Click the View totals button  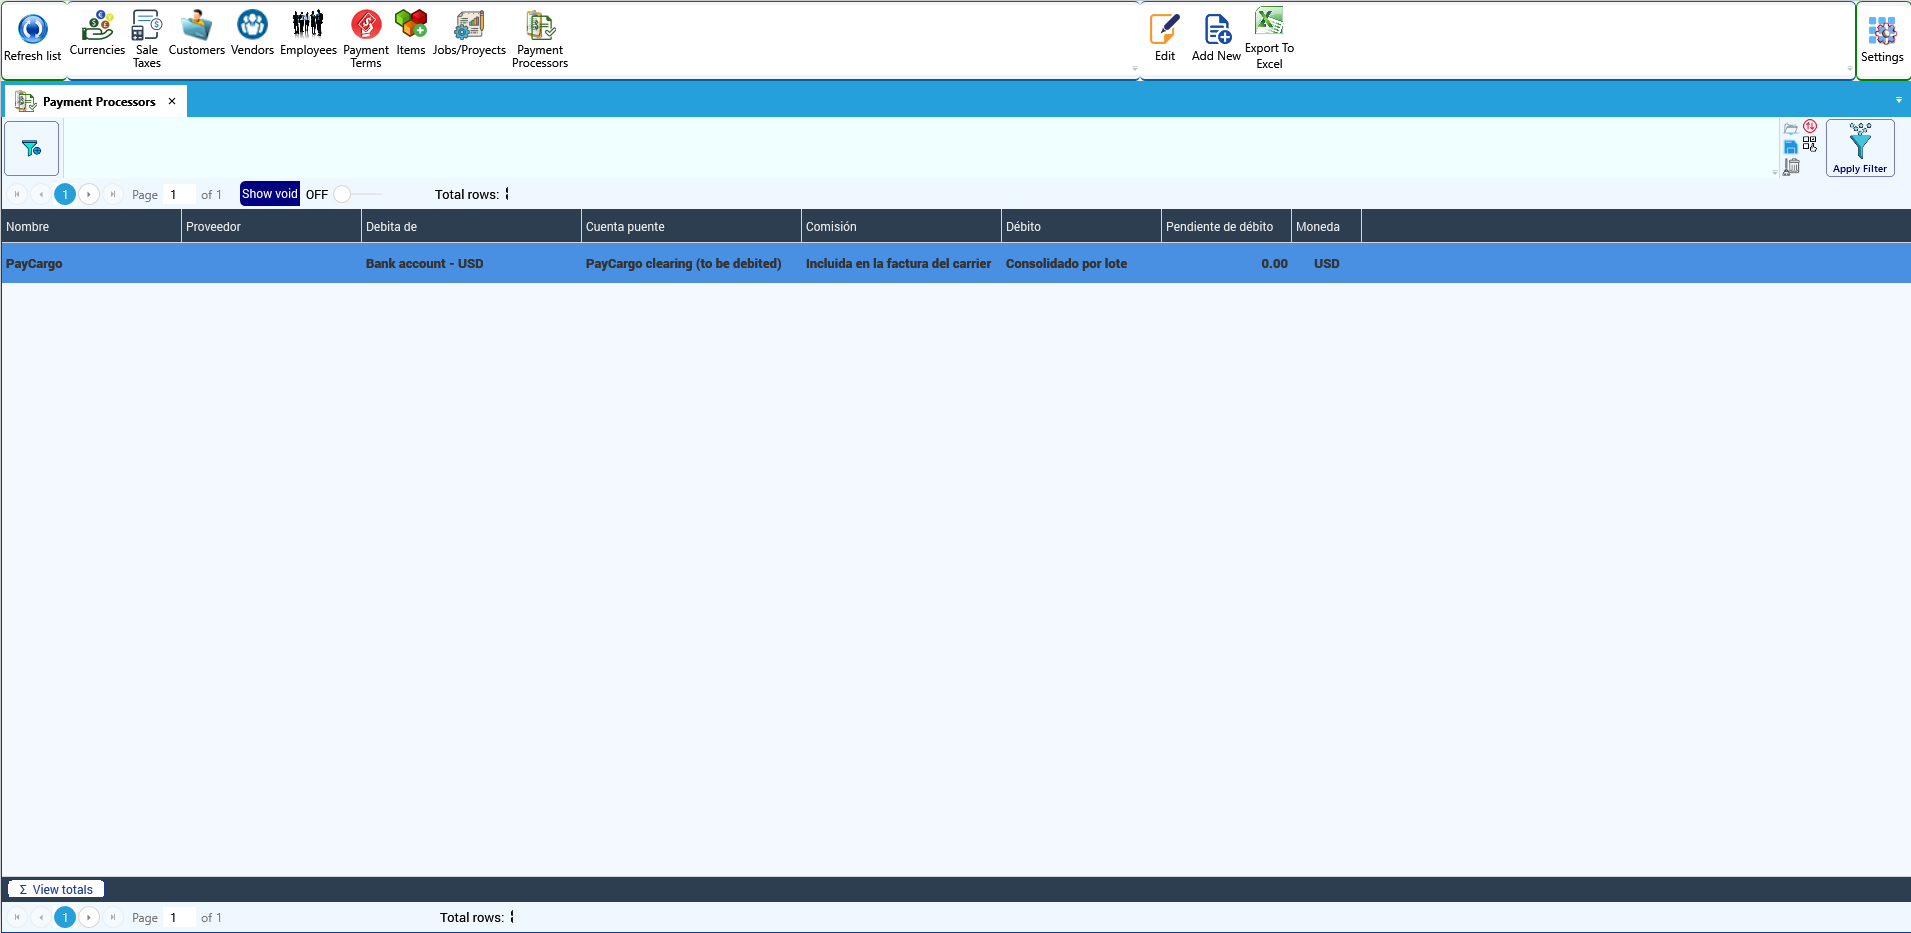pos(56,889)
